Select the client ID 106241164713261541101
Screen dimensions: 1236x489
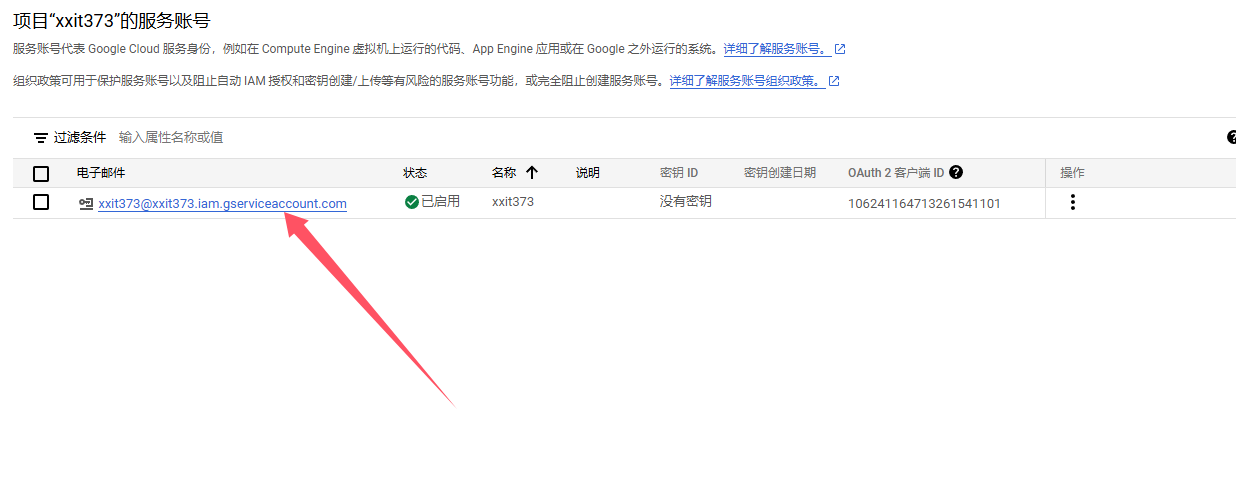pos(924,203)
